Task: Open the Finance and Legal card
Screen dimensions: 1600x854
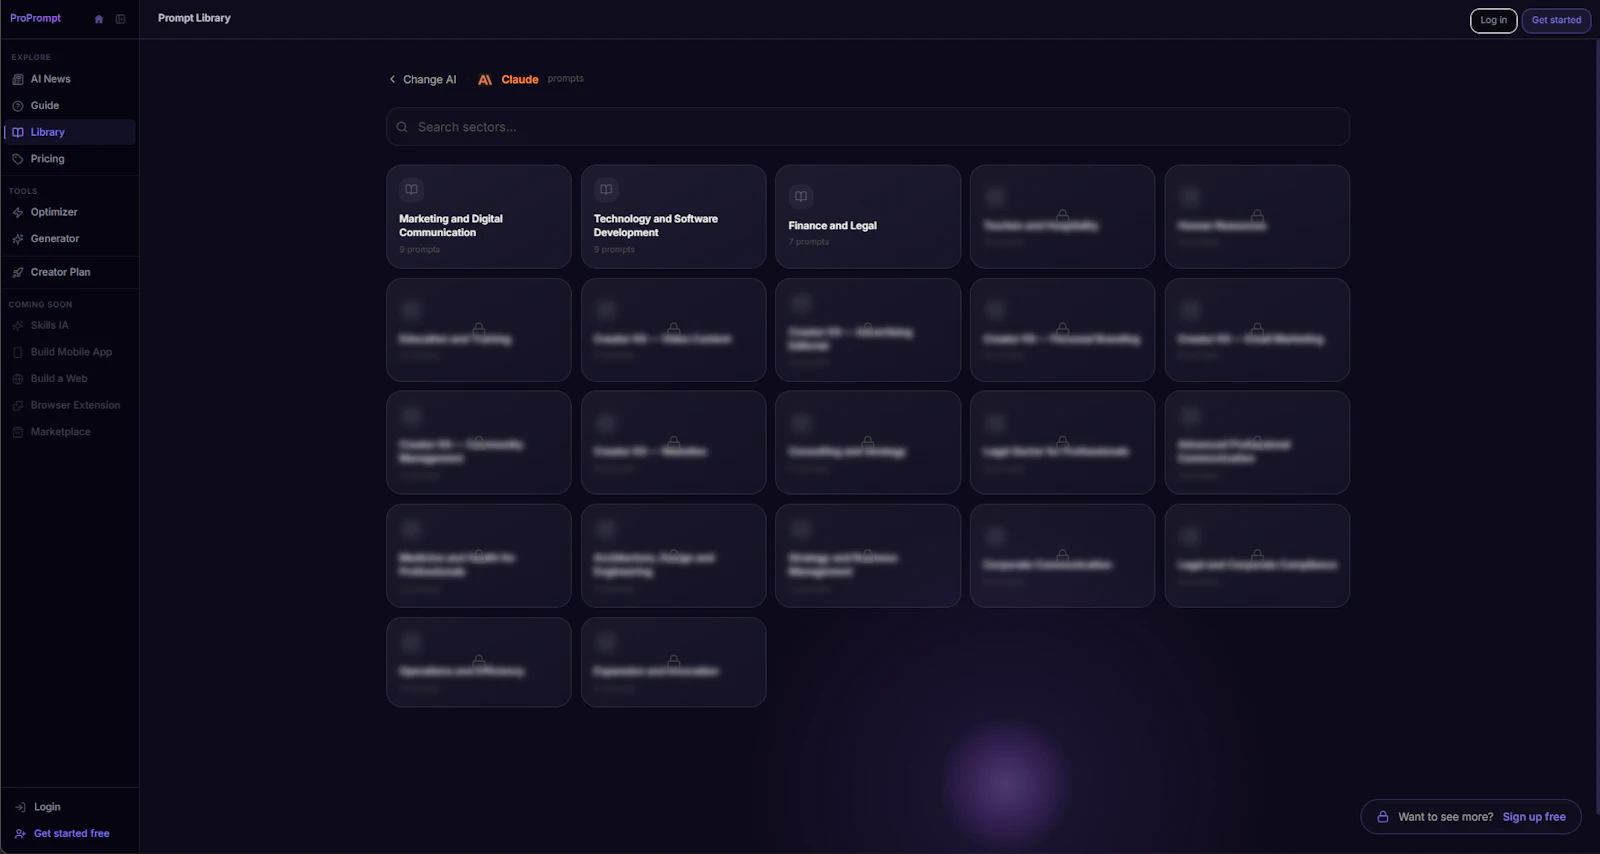Action: (868, 216)
